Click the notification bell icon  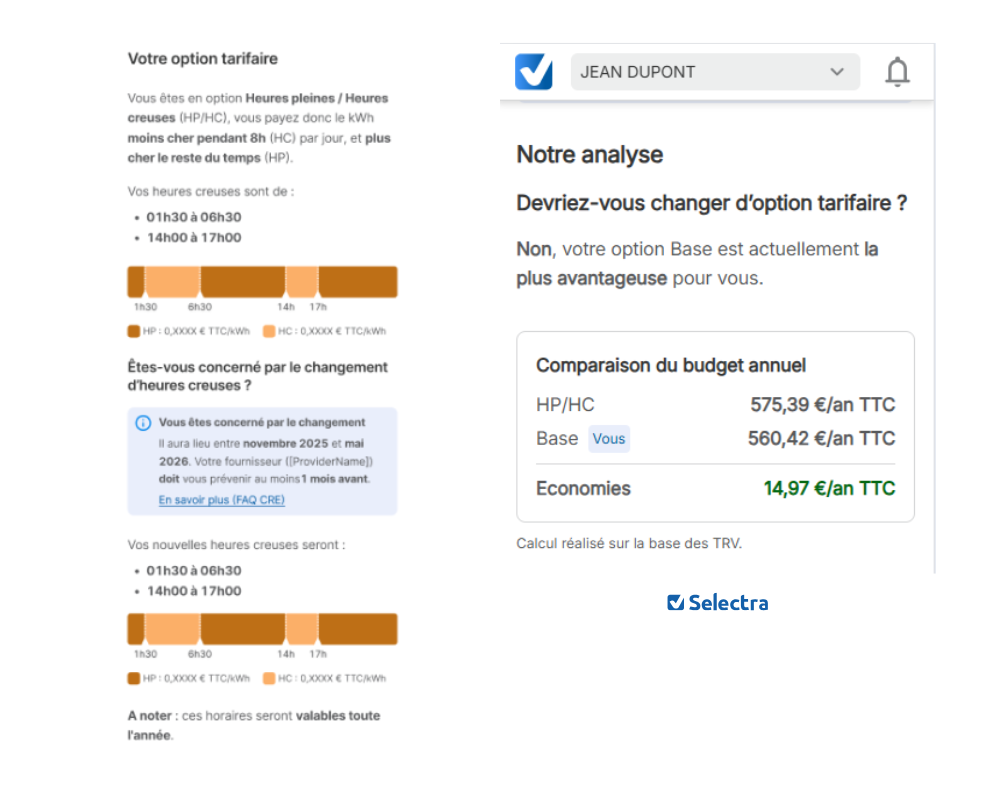click(897, 71)
